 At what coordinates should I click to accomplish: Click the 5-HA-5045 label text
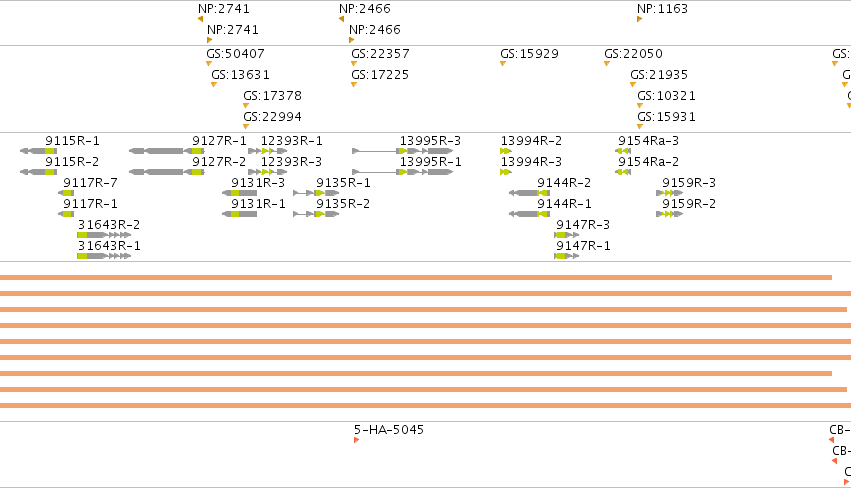[x=389, y=429]
